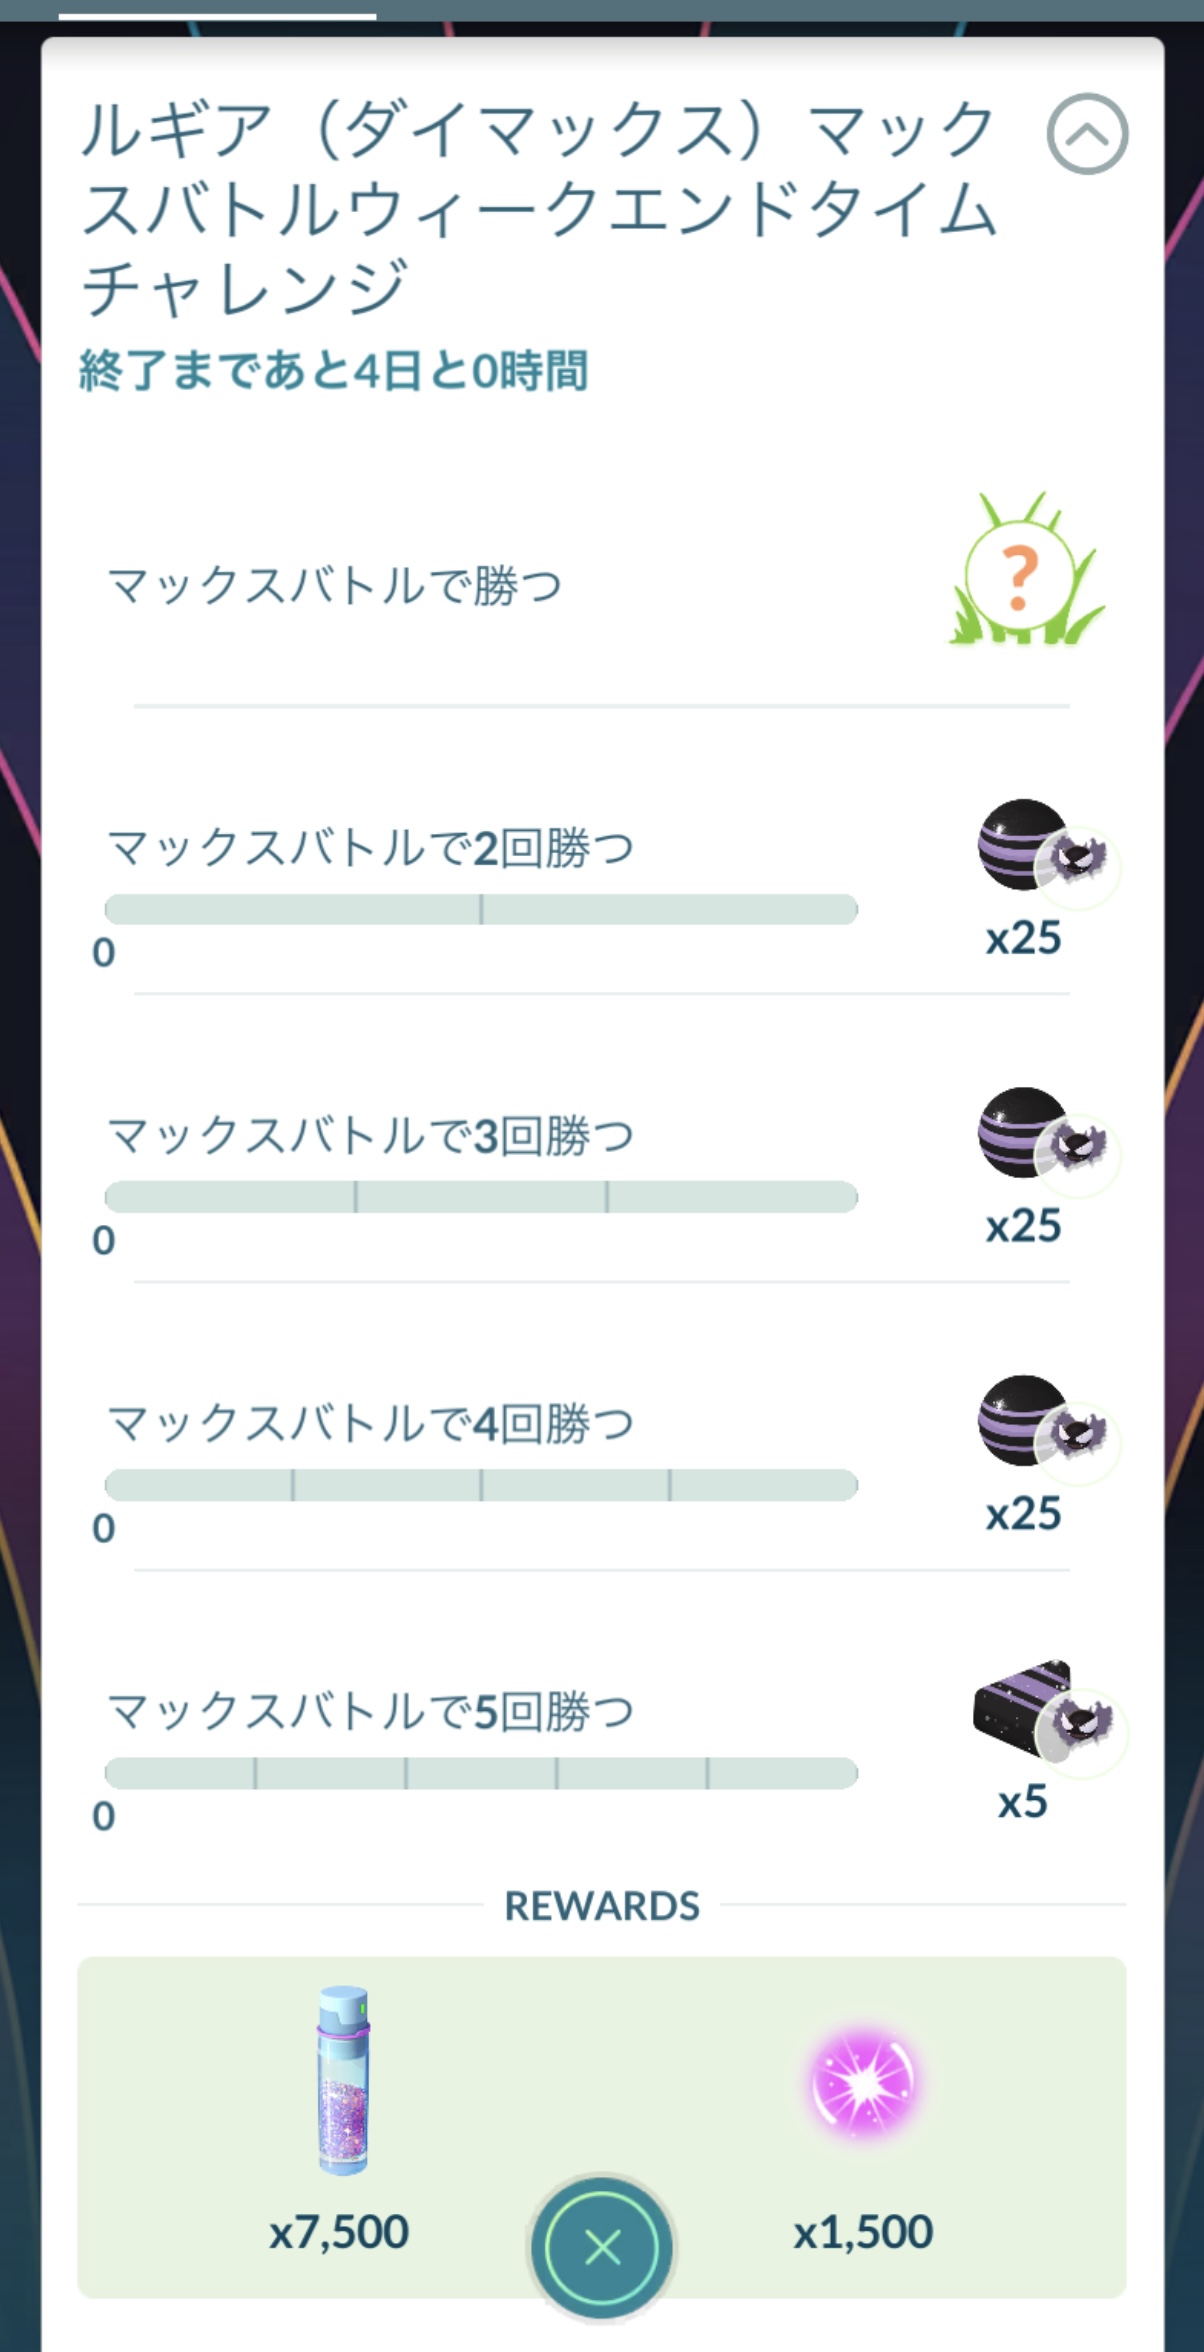Viewport: 1204px width, 2352px height.
Task: Click the 4-win Max Battle progress bar
Action: (x=481, y=1485)
